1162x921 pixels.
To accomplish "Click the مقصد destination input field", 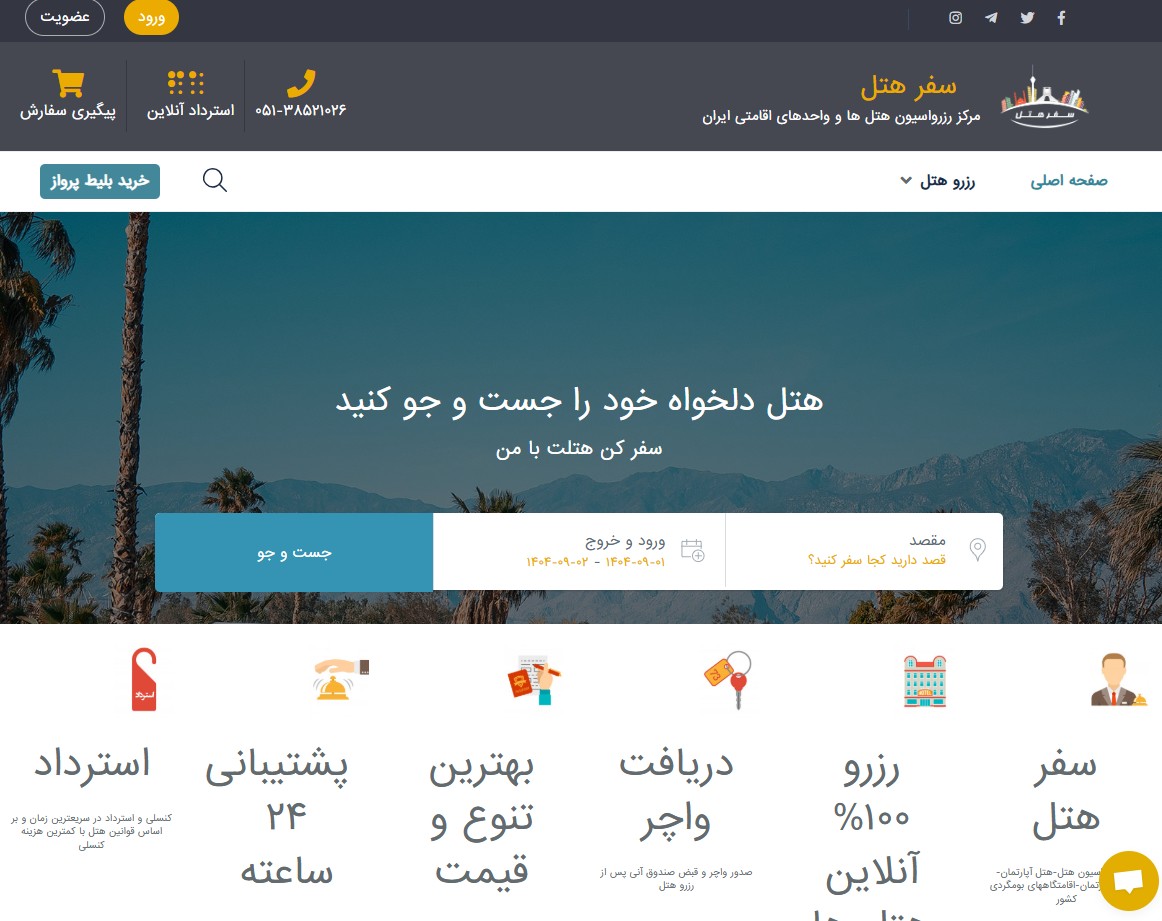I will pyautogui.click(x=864, y=551).
